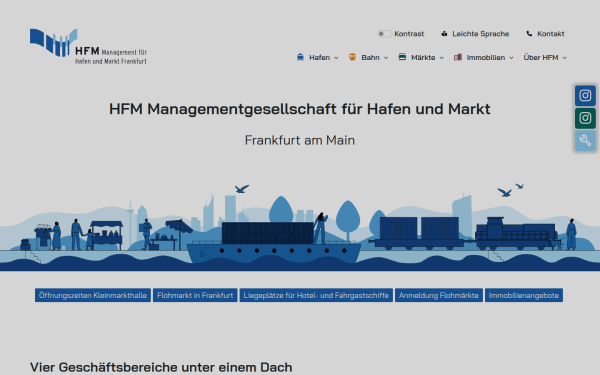
Task: Click the blue Instagram sidebar icon
Action: pyautogui.click(x=585, y=95)
